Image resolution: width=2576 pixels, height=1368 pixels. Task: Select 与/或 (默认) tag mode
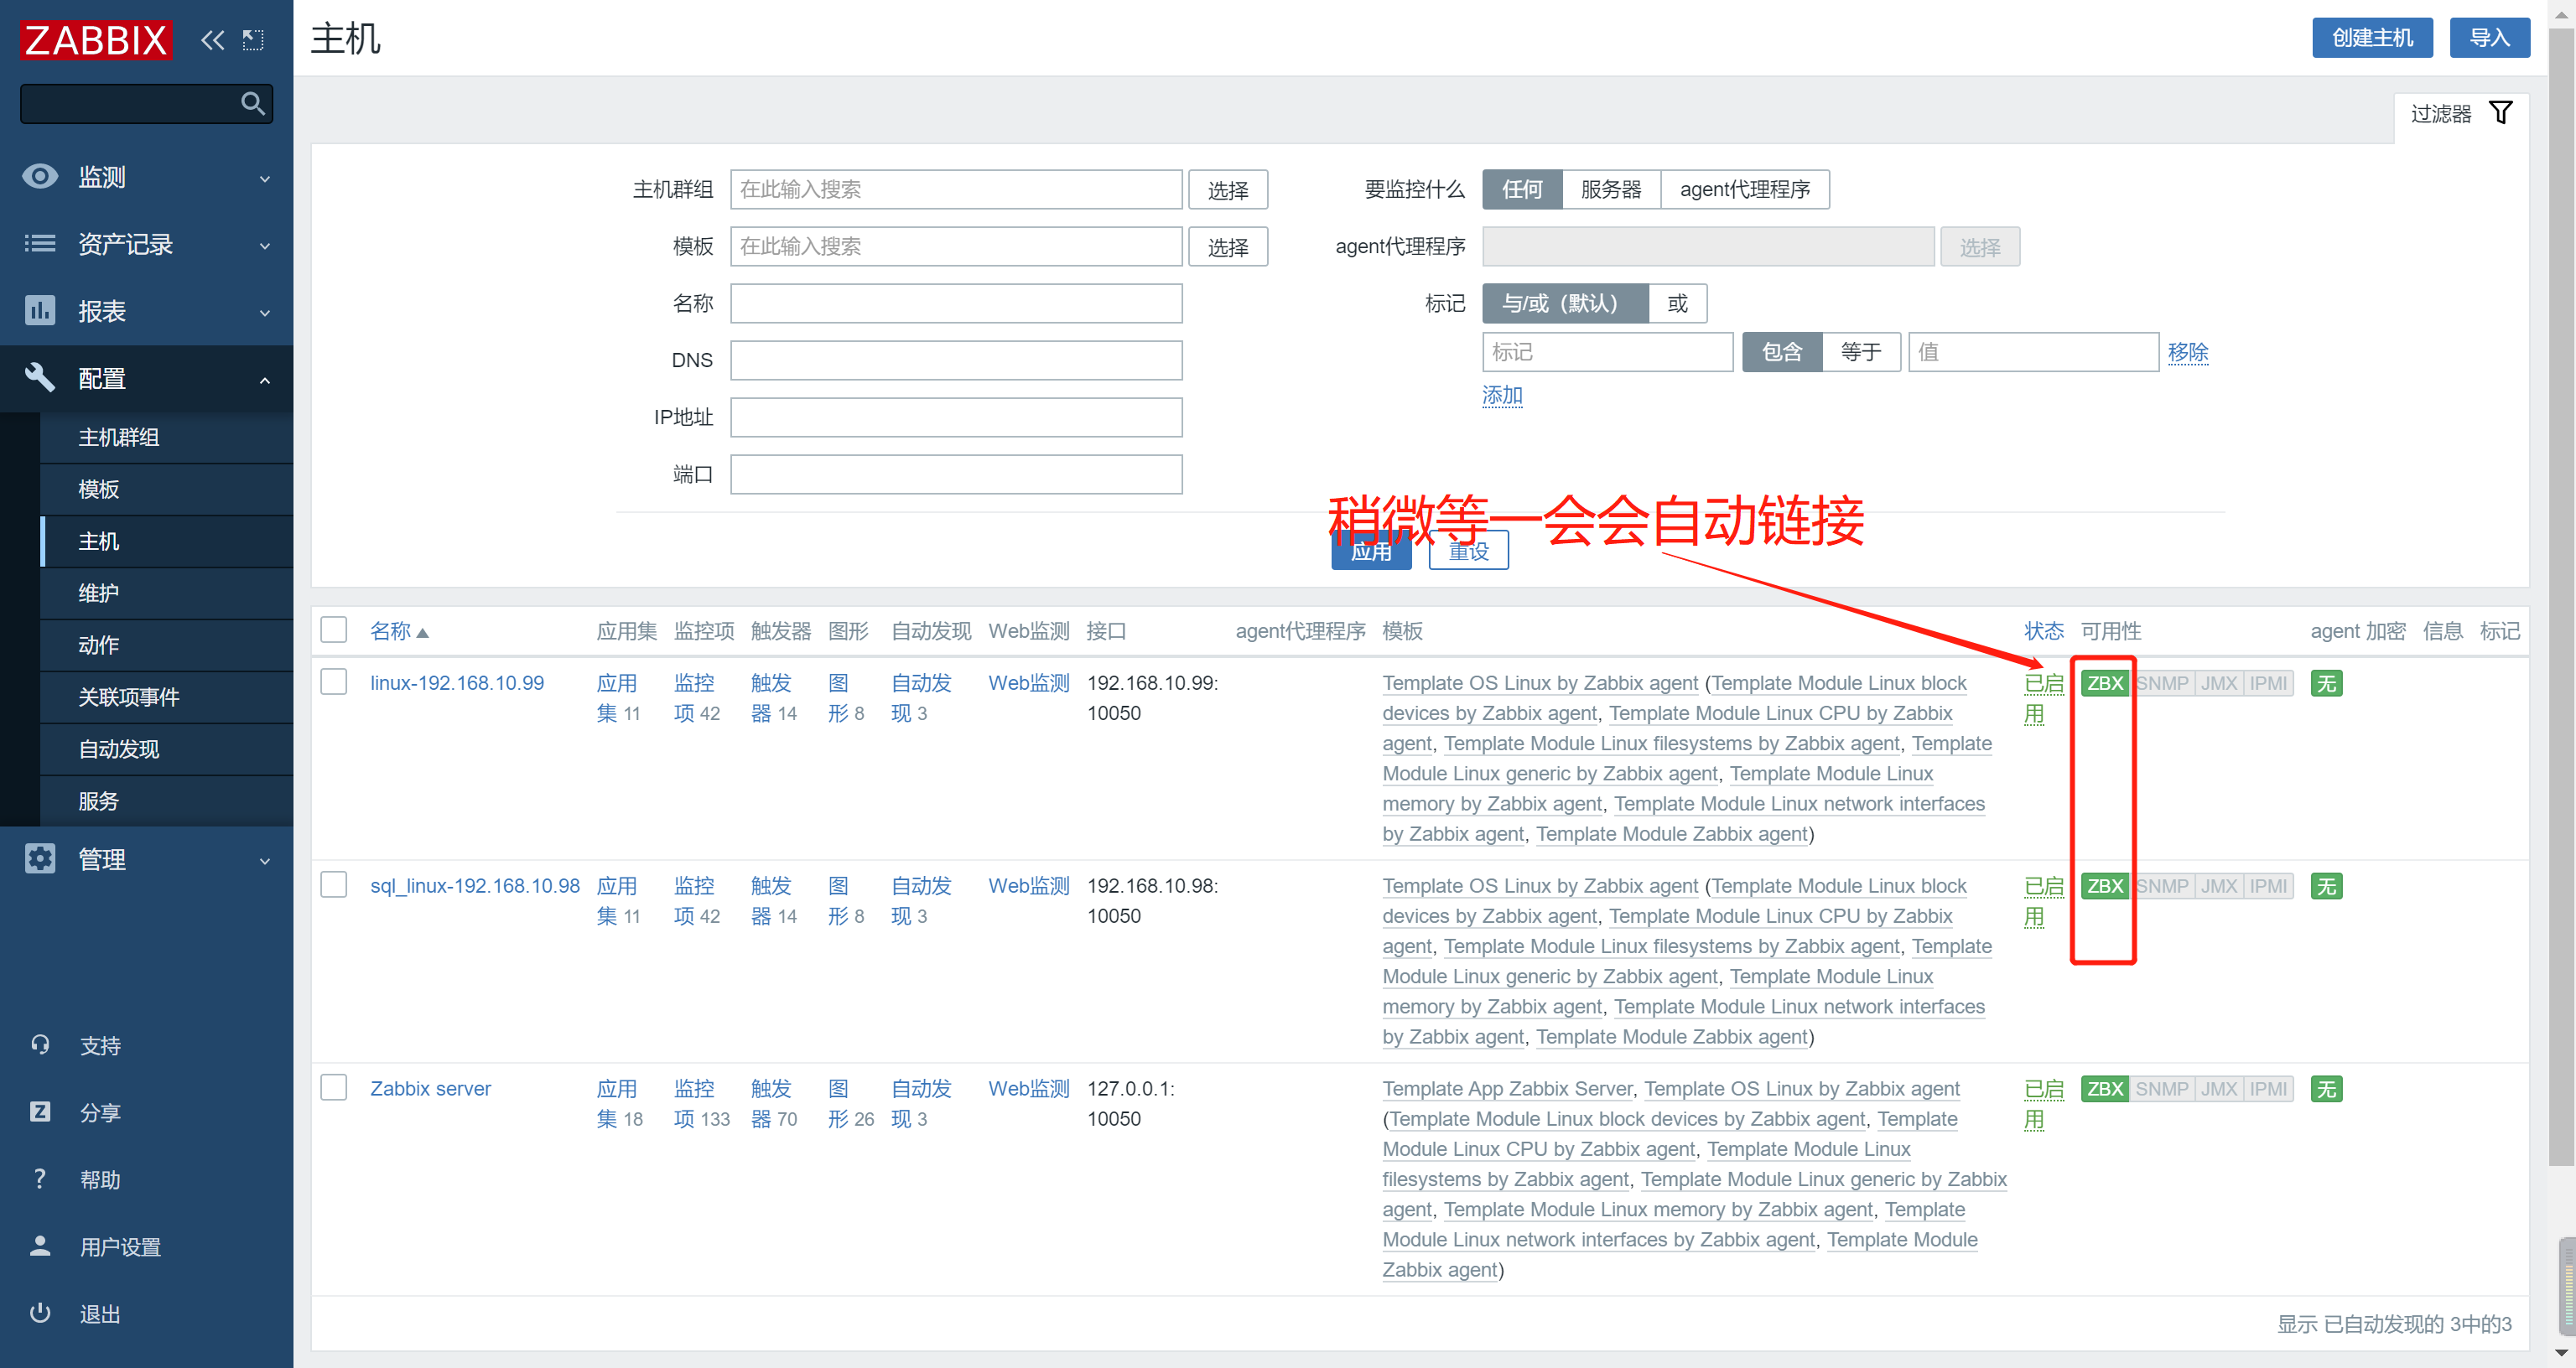[x=1565, y=303]
